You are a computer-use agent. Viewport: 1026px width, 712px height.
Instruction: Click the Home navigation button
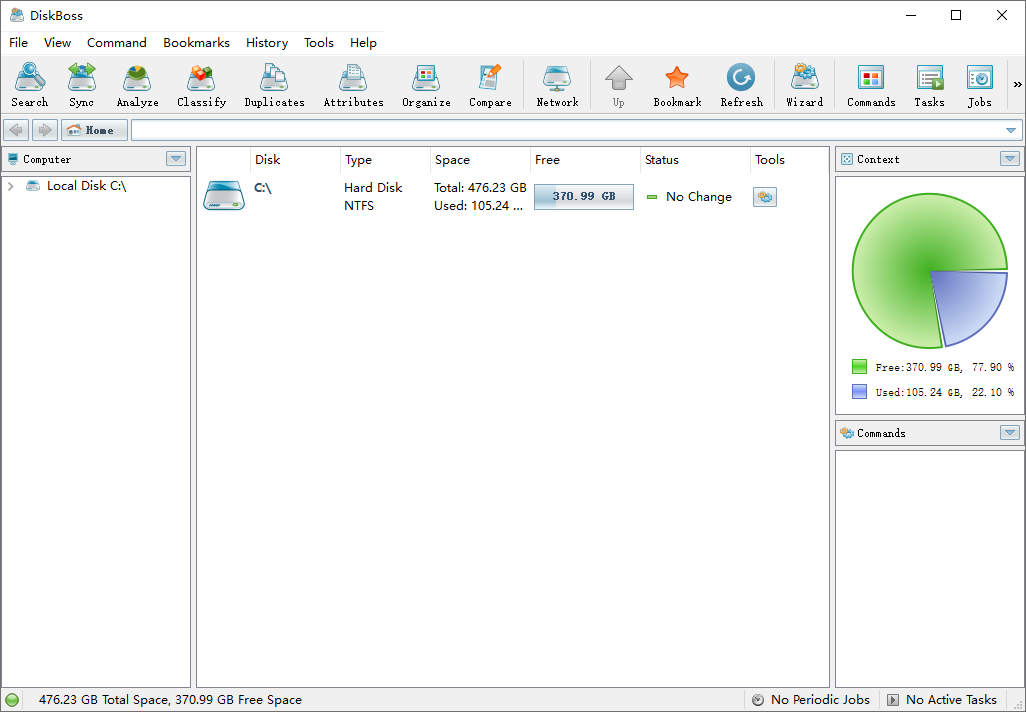coord(94,130)
